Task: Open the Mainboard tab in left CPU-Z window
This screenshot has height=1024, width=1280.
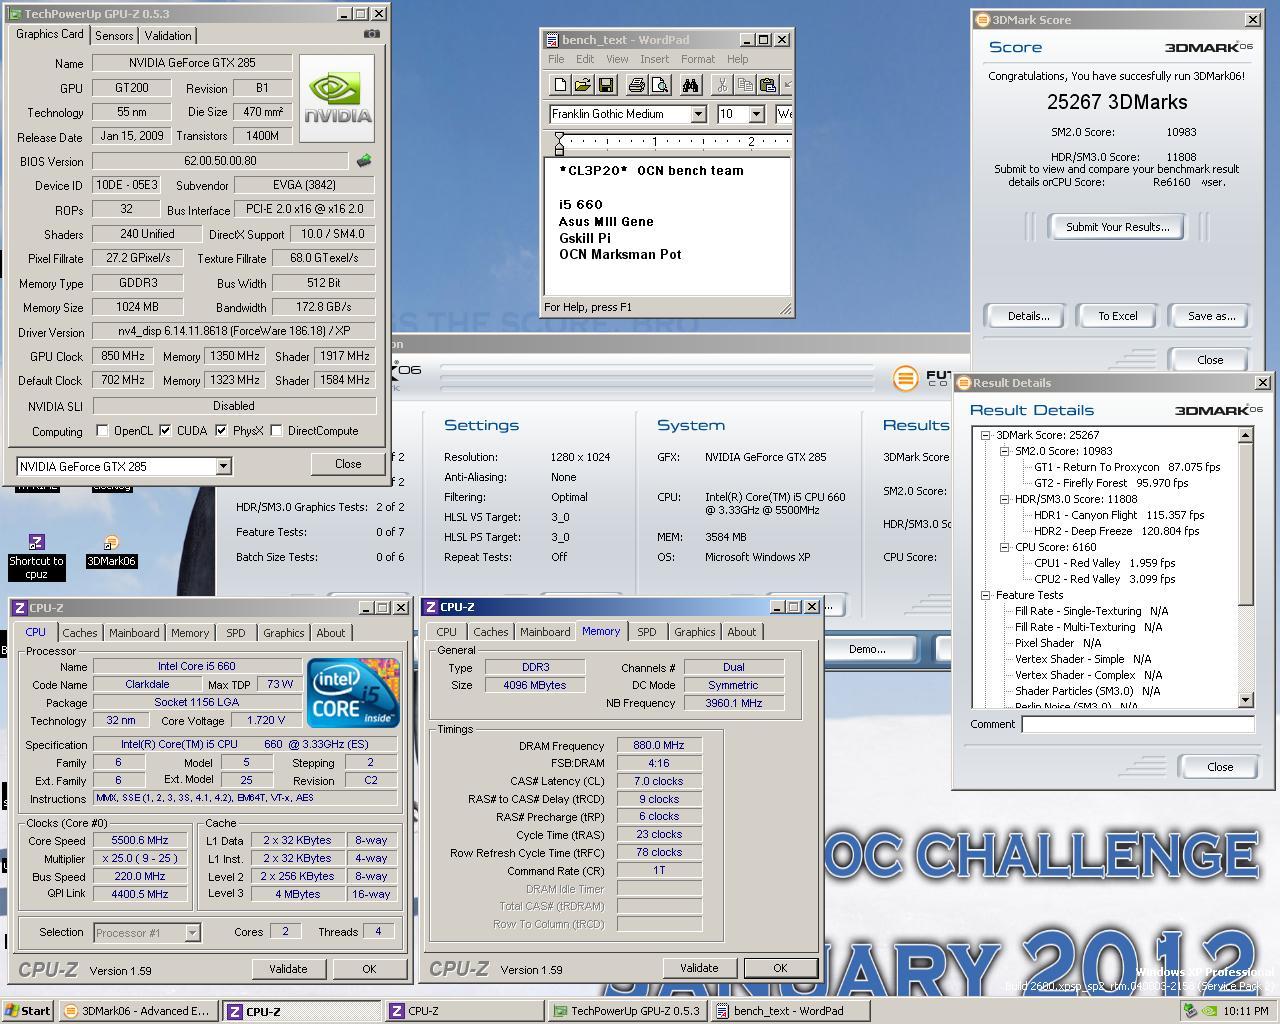Action: (x=134, y=633)
